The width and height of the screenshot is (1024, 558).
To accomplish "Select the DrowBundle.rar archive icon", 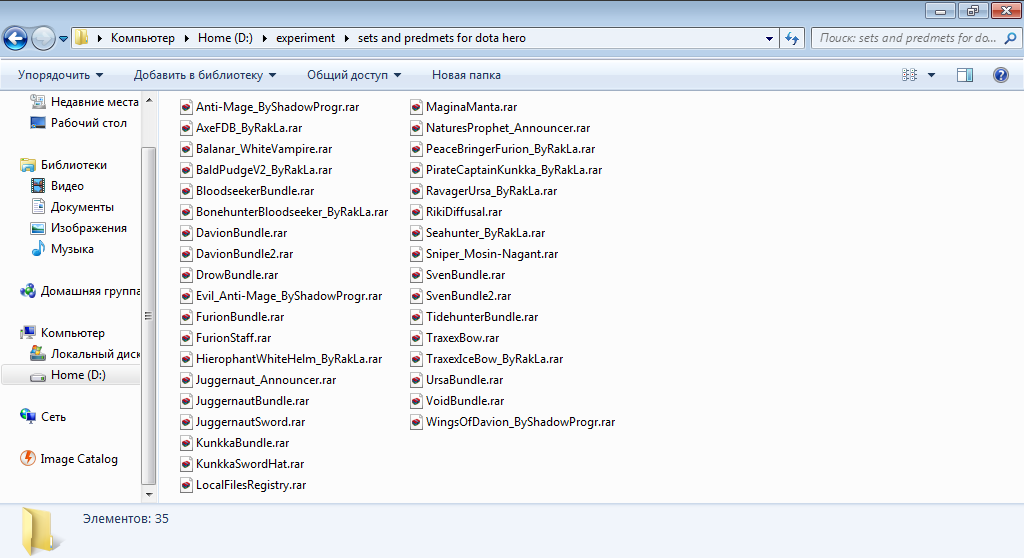I will (x=186, y=275).
